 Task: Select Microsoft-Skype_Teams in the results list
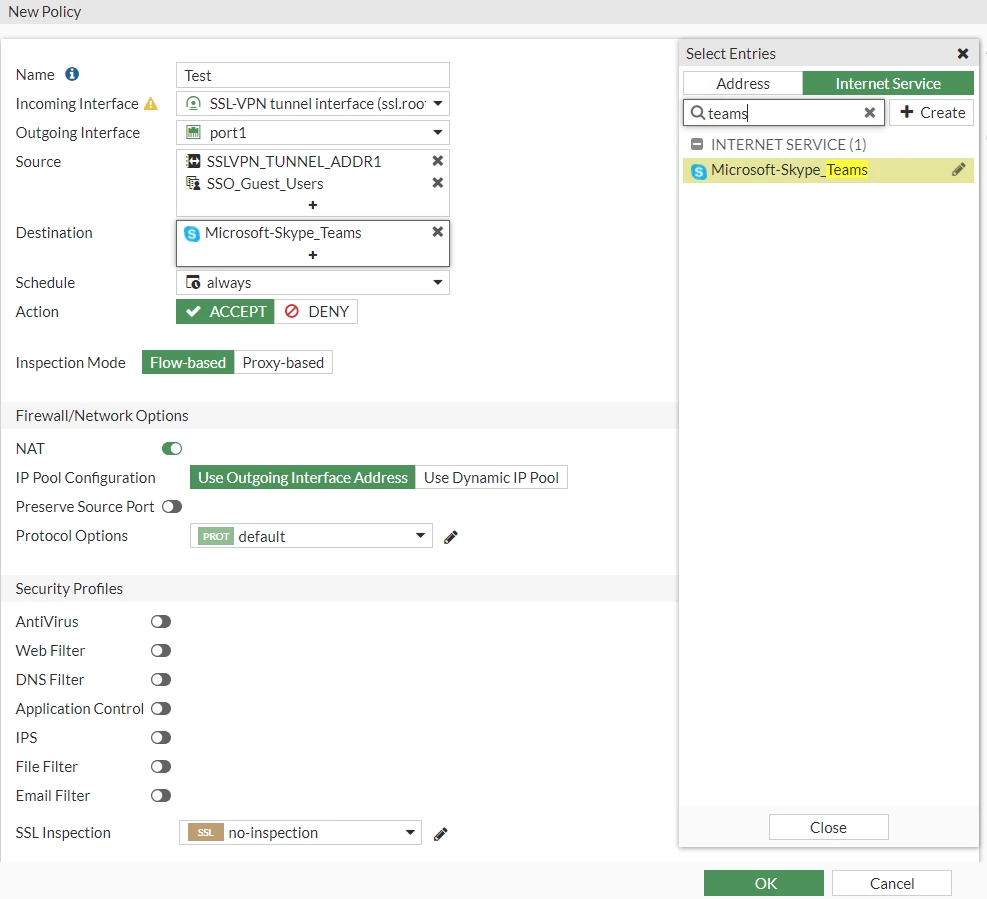click(x=828, y=170)
